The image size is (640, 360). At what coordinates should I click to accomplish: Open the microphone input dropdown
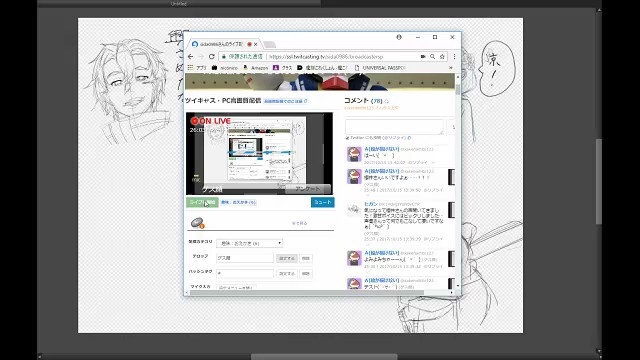click(237, 287)
